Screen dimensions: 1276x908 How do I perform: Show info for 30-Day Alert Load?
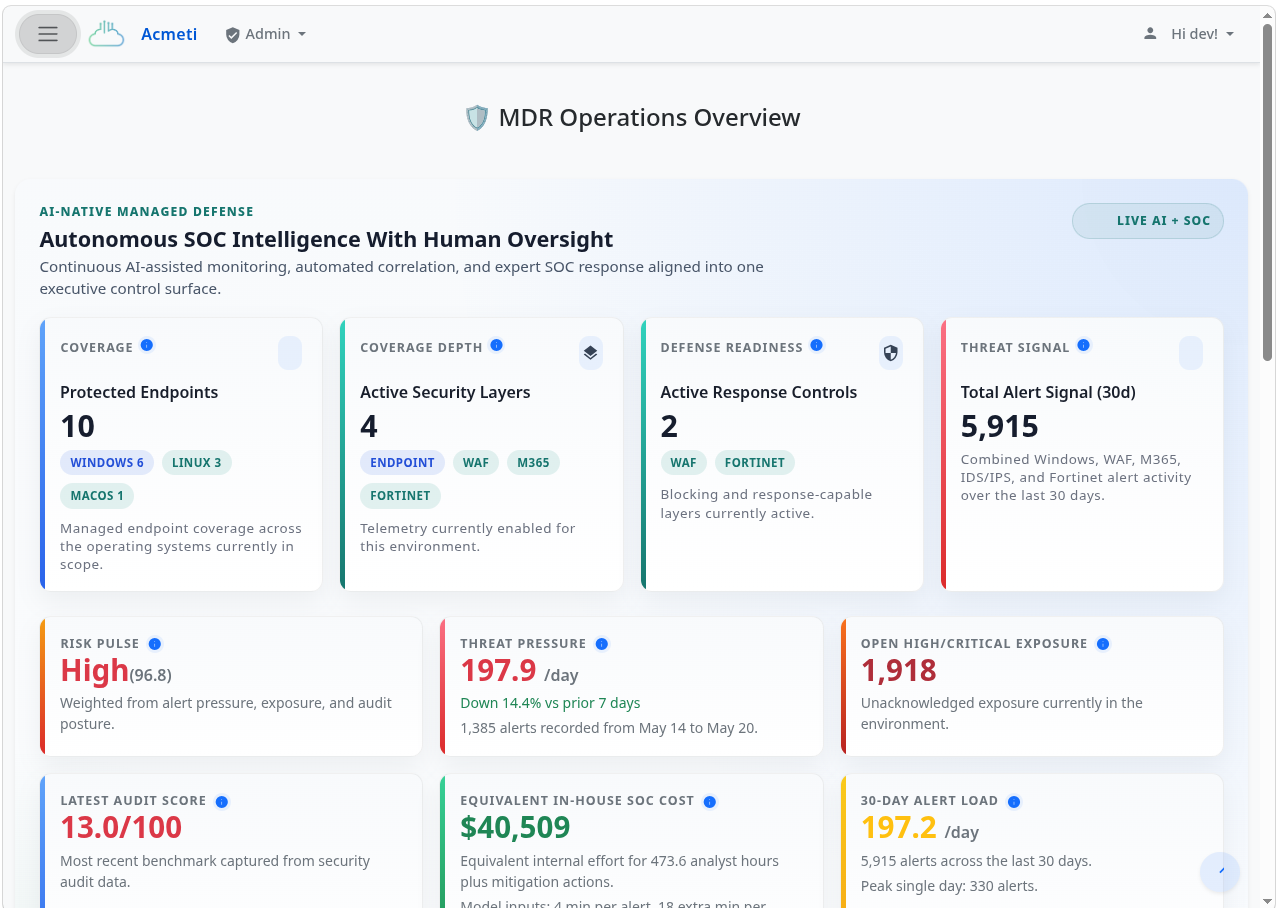1014,802
